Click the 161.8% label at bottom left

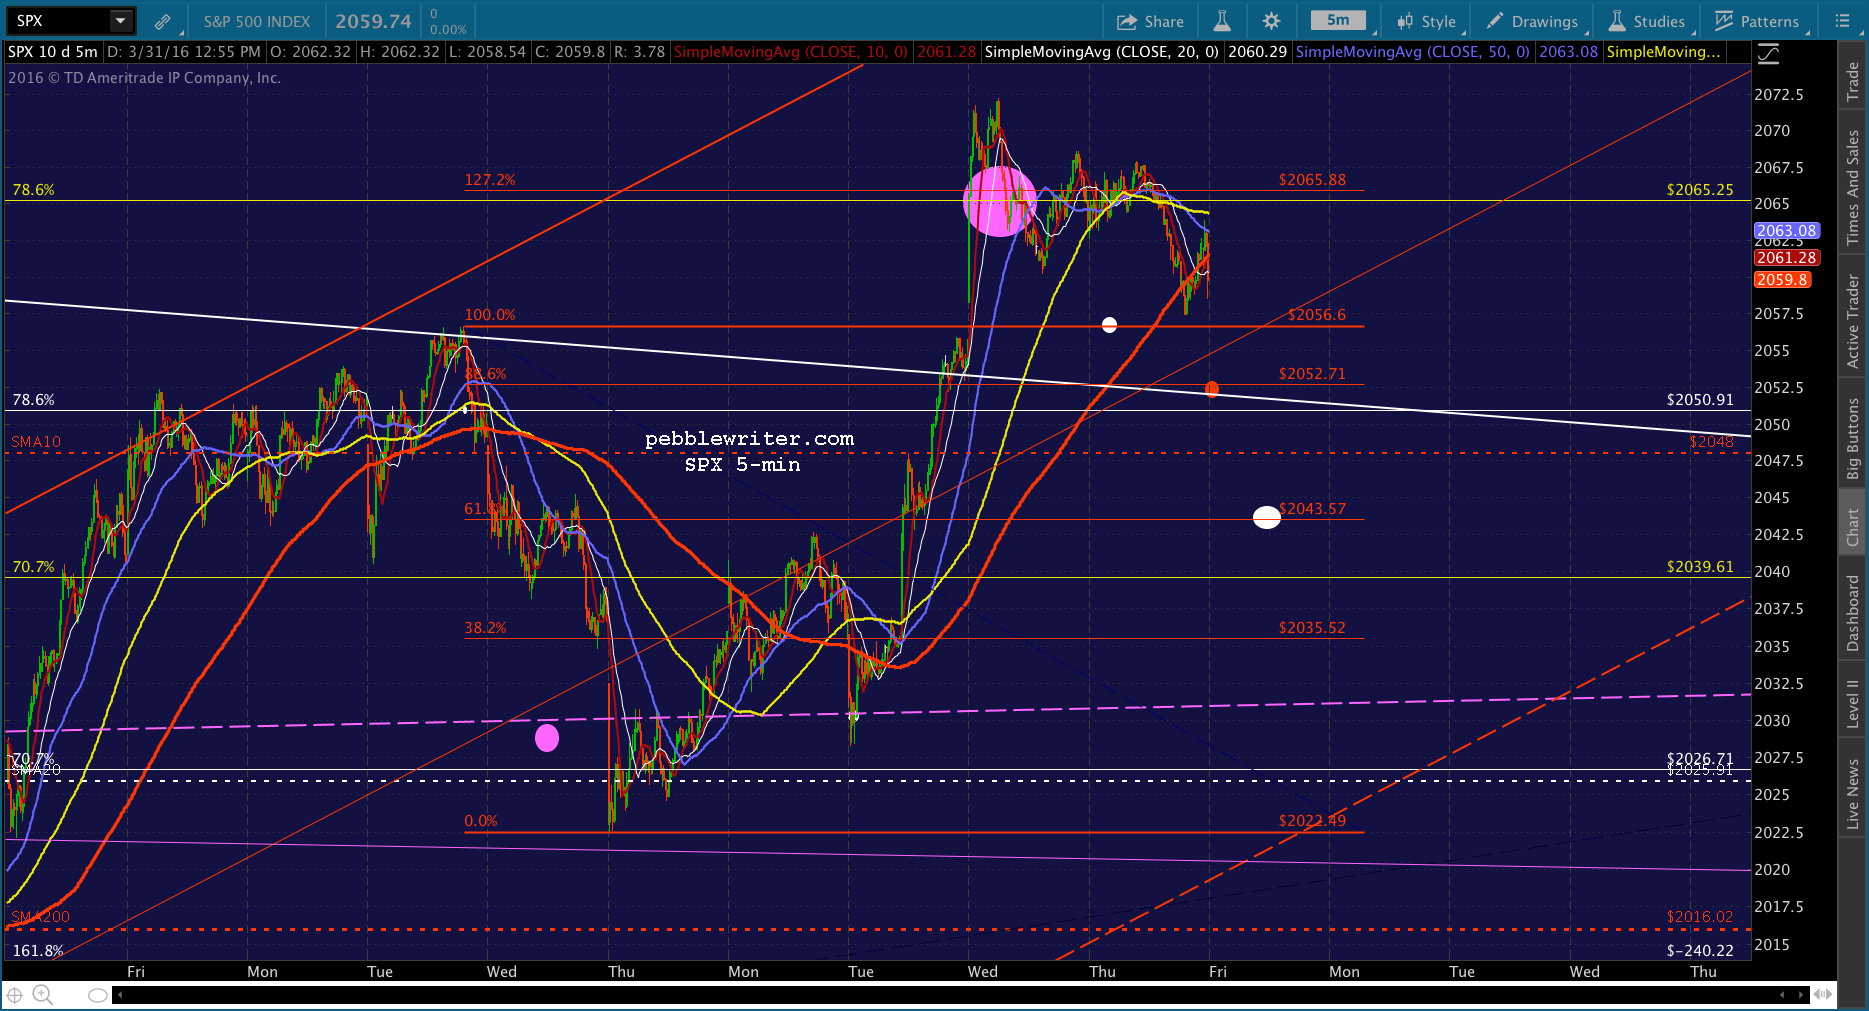pyautogui.click(x=38, y=951)
